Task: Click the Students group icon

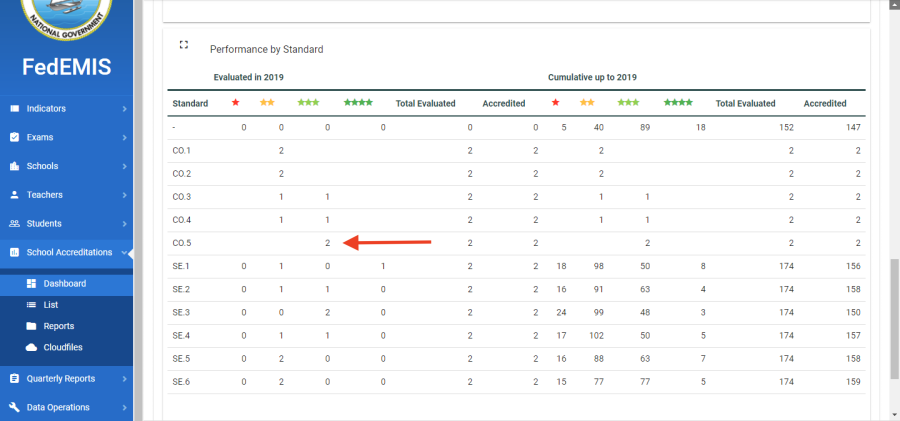Action: point(14,224)
